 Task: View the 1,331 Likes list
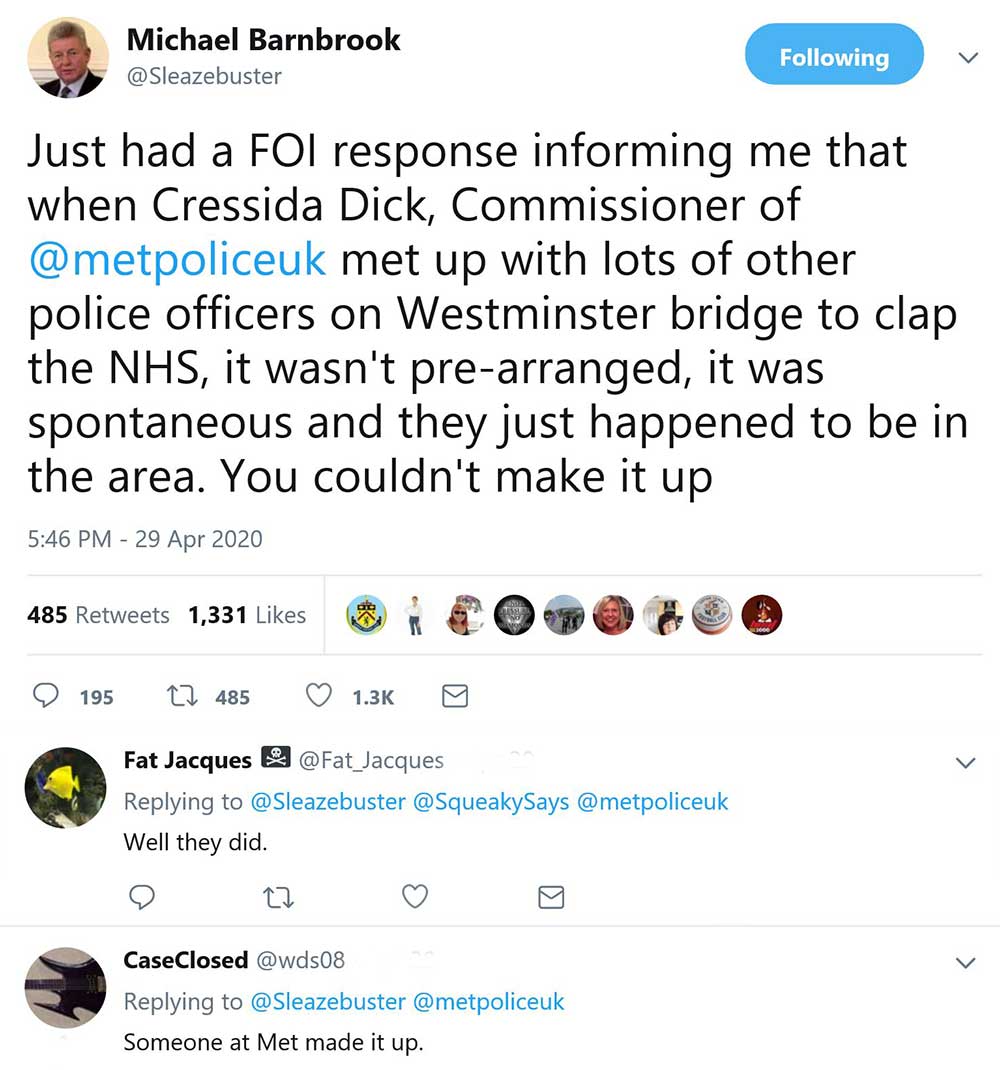[247, 615]
